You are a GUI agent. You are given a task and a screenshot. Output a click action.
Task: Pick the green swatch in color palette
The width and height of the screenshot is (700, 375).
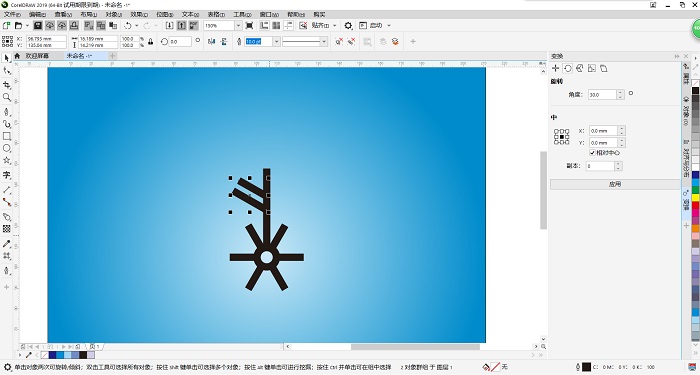pyautogui.click(x=695, y=190)
